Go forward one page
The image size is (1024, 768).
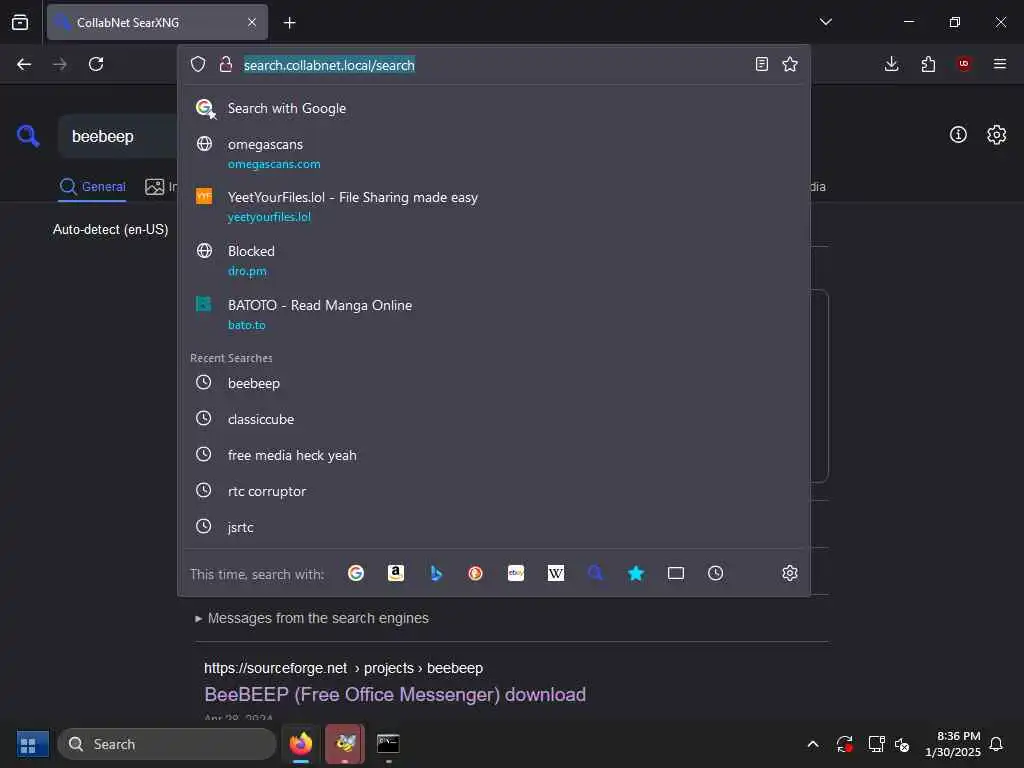(59, 64)
